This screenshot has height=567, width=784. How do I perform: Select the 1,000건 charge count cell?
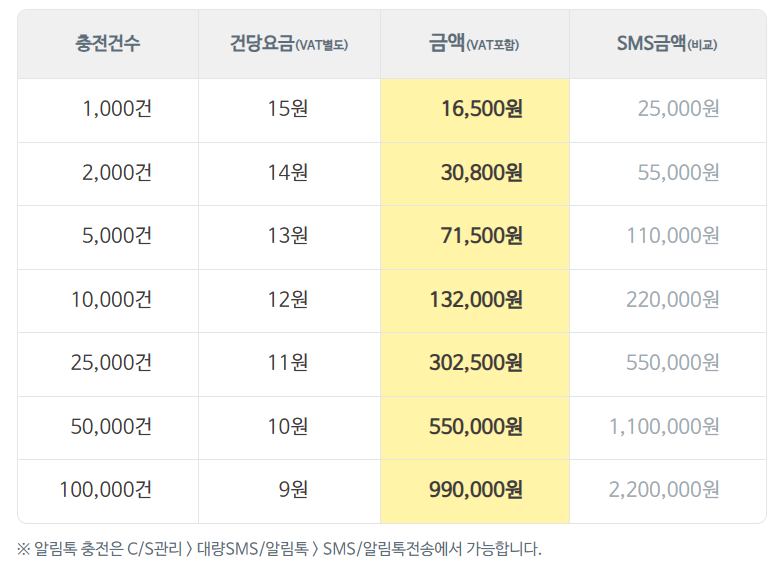117,109
